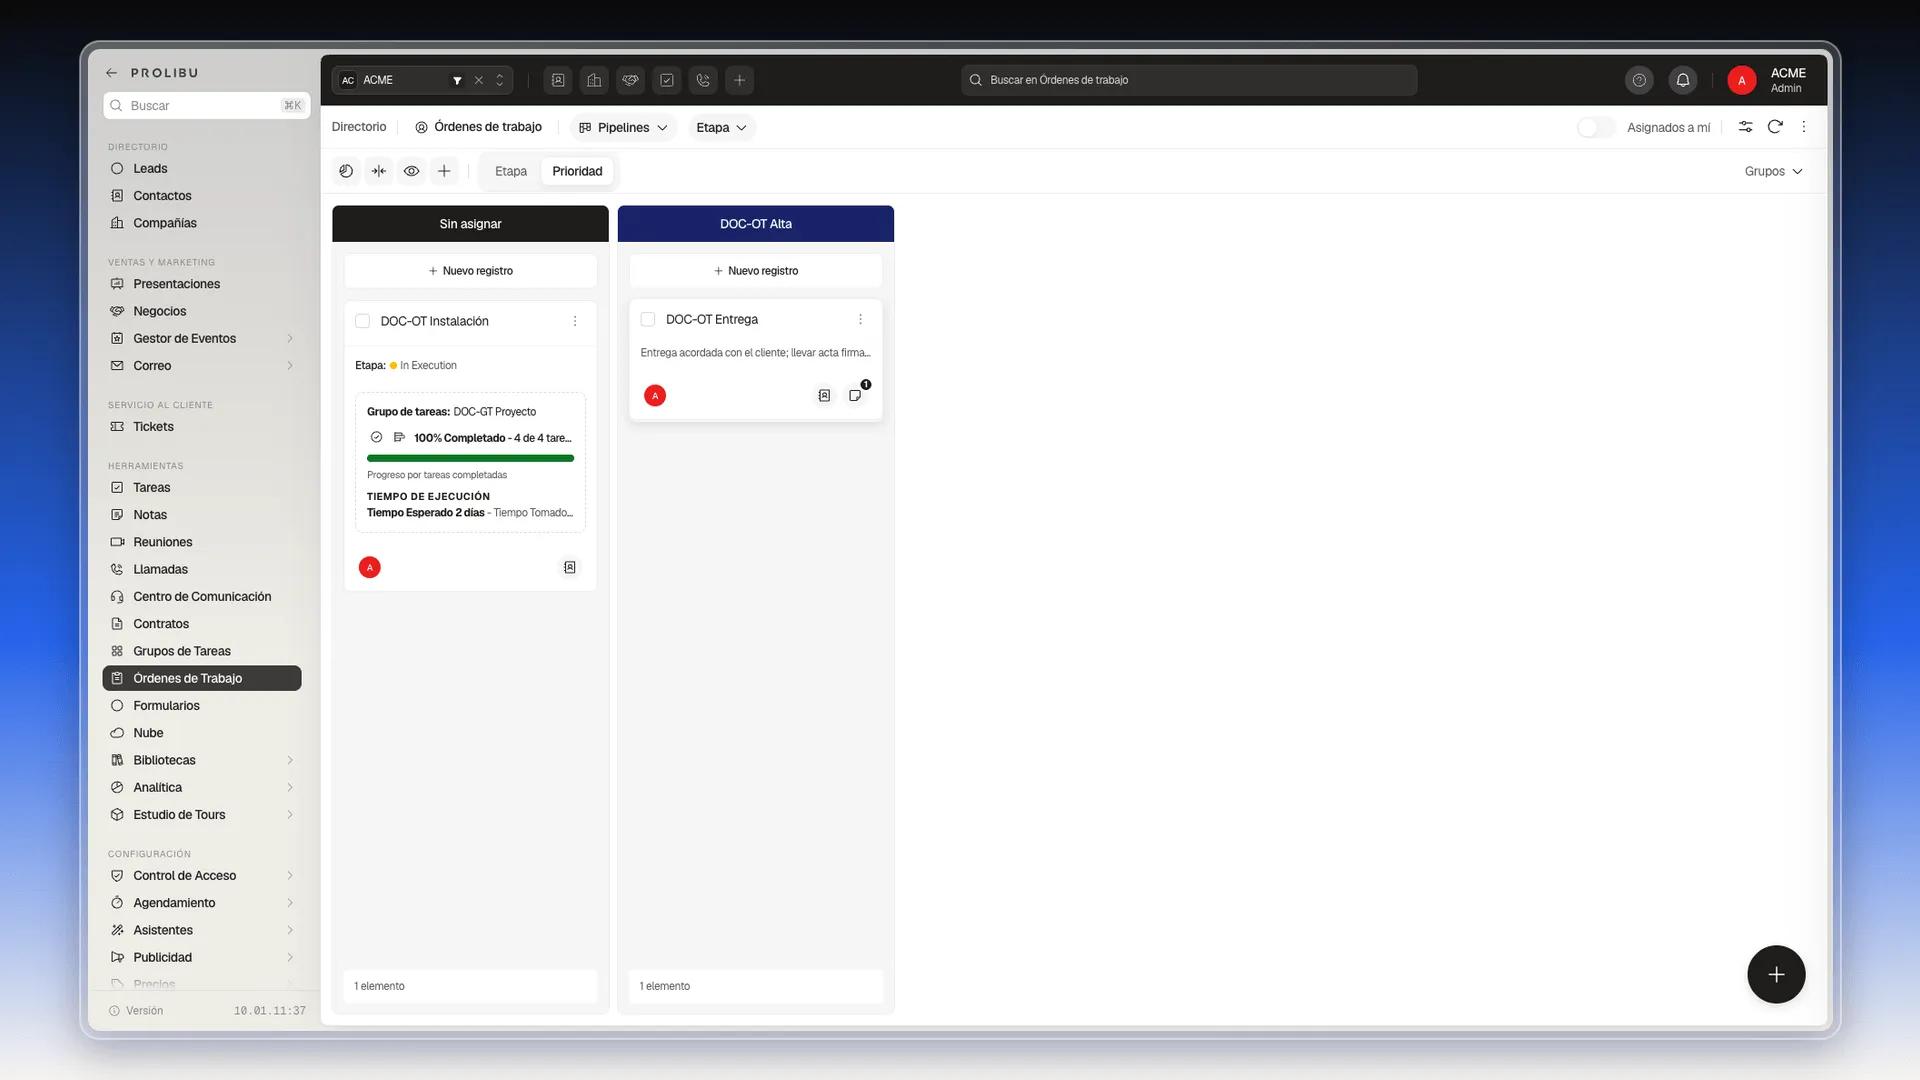Check the DOC-OT Instalación checkbox
This screenshot has height=1080, width=1920.
pos(363,321)
